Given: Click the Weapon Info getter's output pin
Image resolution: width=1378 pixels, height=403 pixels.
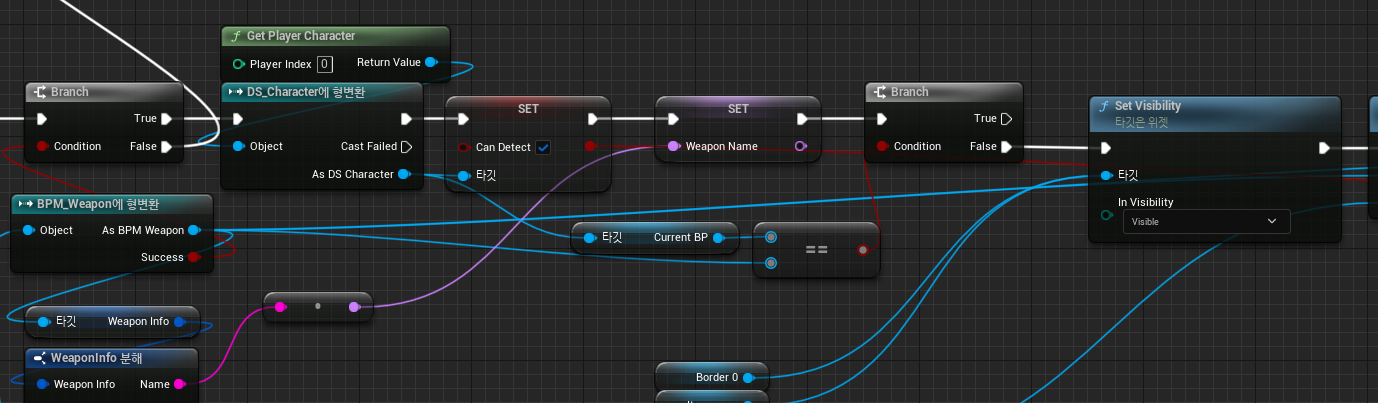Looking at the screenshot, I should (180, 322).
